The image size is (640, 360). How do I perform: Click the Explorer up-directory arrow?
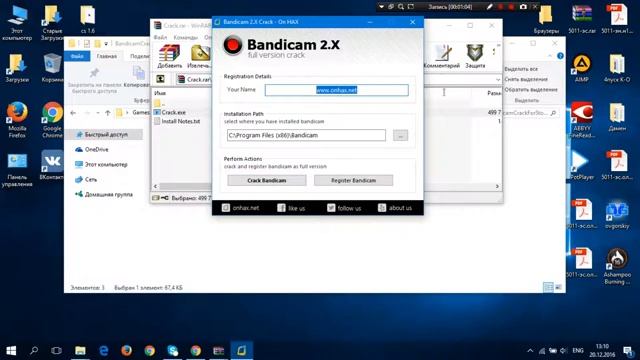pos(108,113)
